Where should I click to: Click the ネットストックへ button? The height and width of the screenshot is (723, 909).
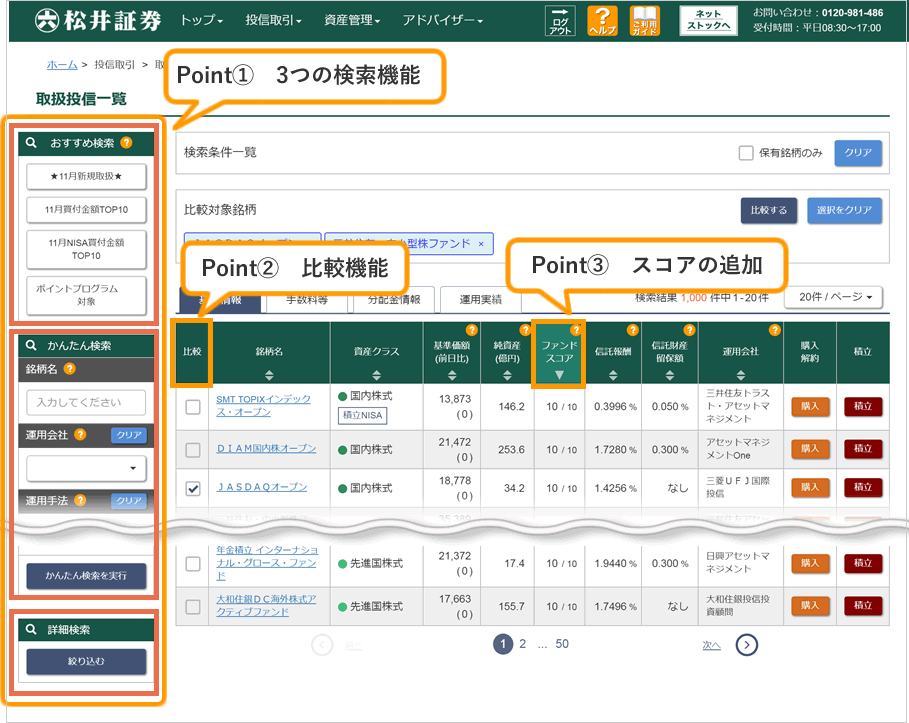pyautogui.click(x=708, y=20)
